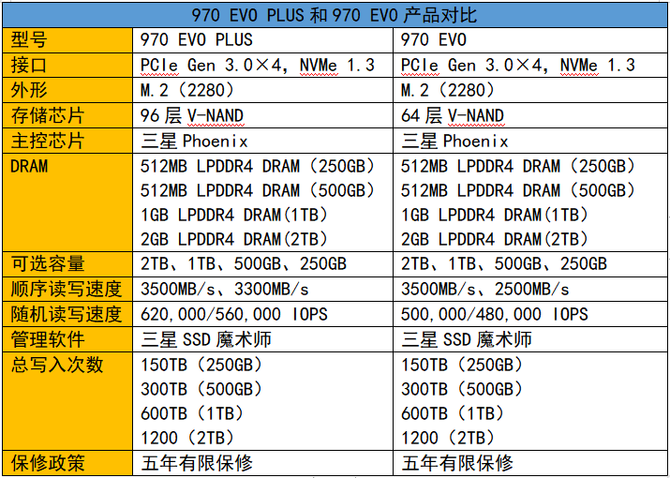Image resolution: width=670 pixels, height=478 pixels.
Task: Click "三星 Phoenix" in the 970 EVO column
Action: tap(455, 141)
